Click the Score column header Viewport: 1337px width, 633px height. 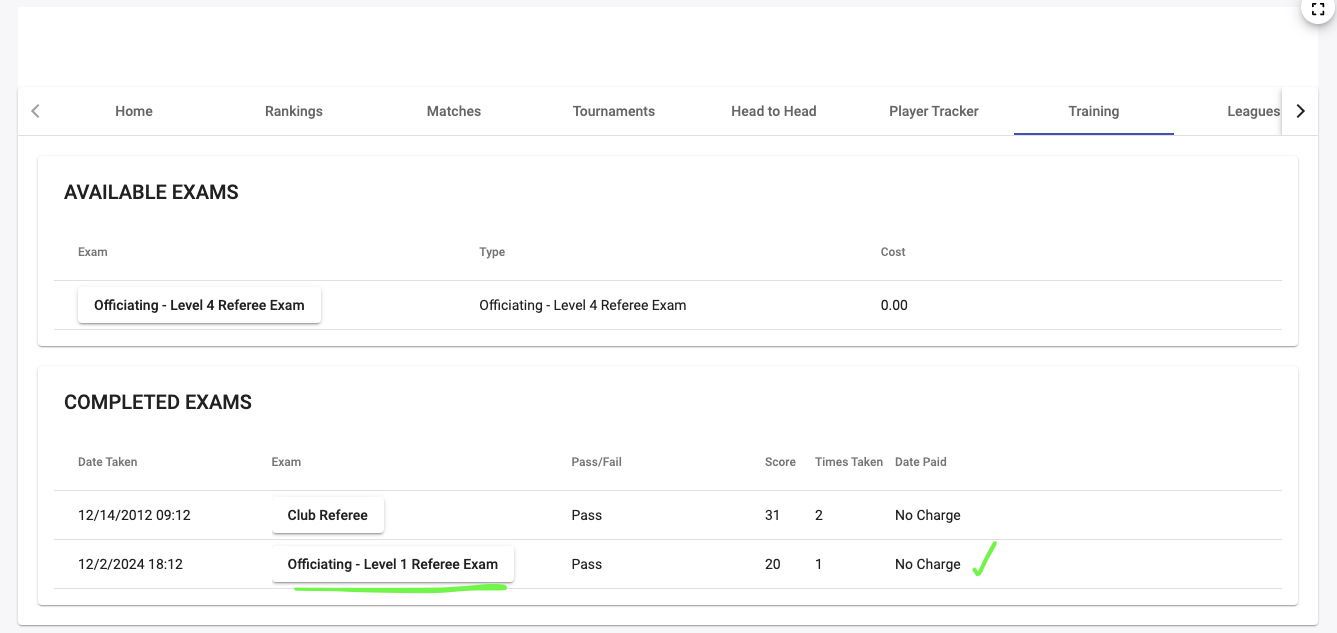pos(780,462)
